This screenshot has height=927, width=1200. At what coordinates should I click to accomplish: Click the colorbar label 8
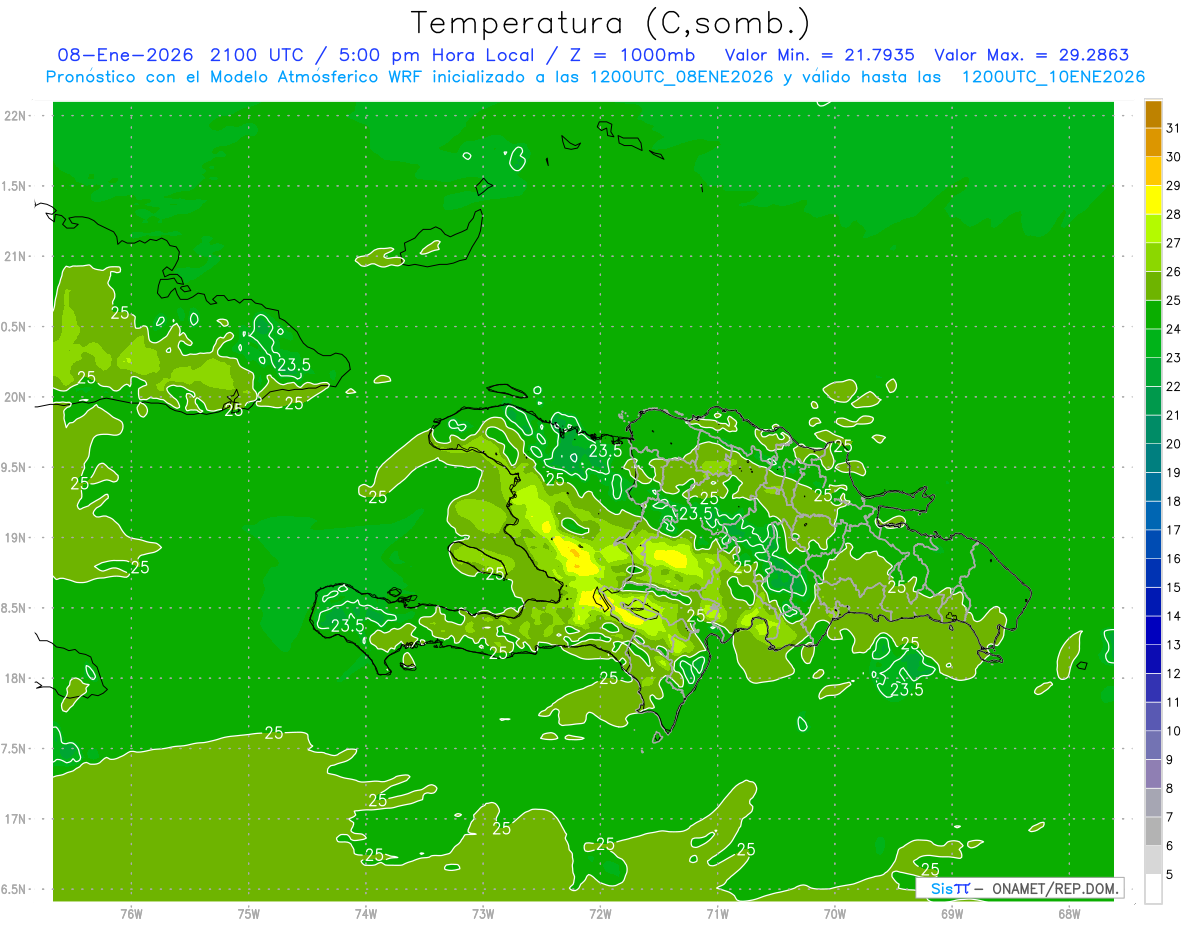(1170, 788)
